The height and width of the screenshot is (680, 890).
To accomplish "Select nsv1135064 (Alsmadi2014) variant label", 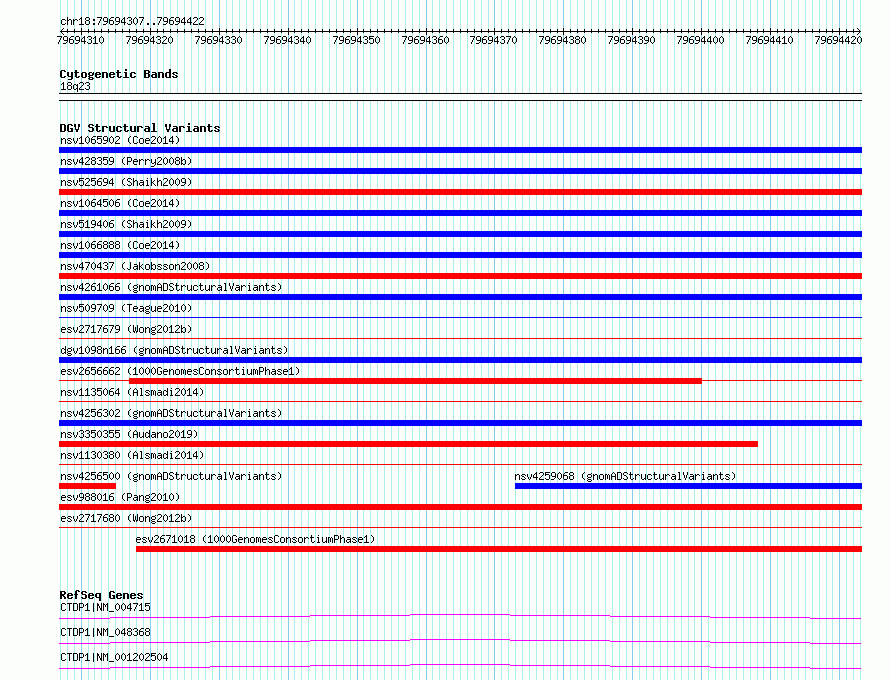I will pos(132,392).
